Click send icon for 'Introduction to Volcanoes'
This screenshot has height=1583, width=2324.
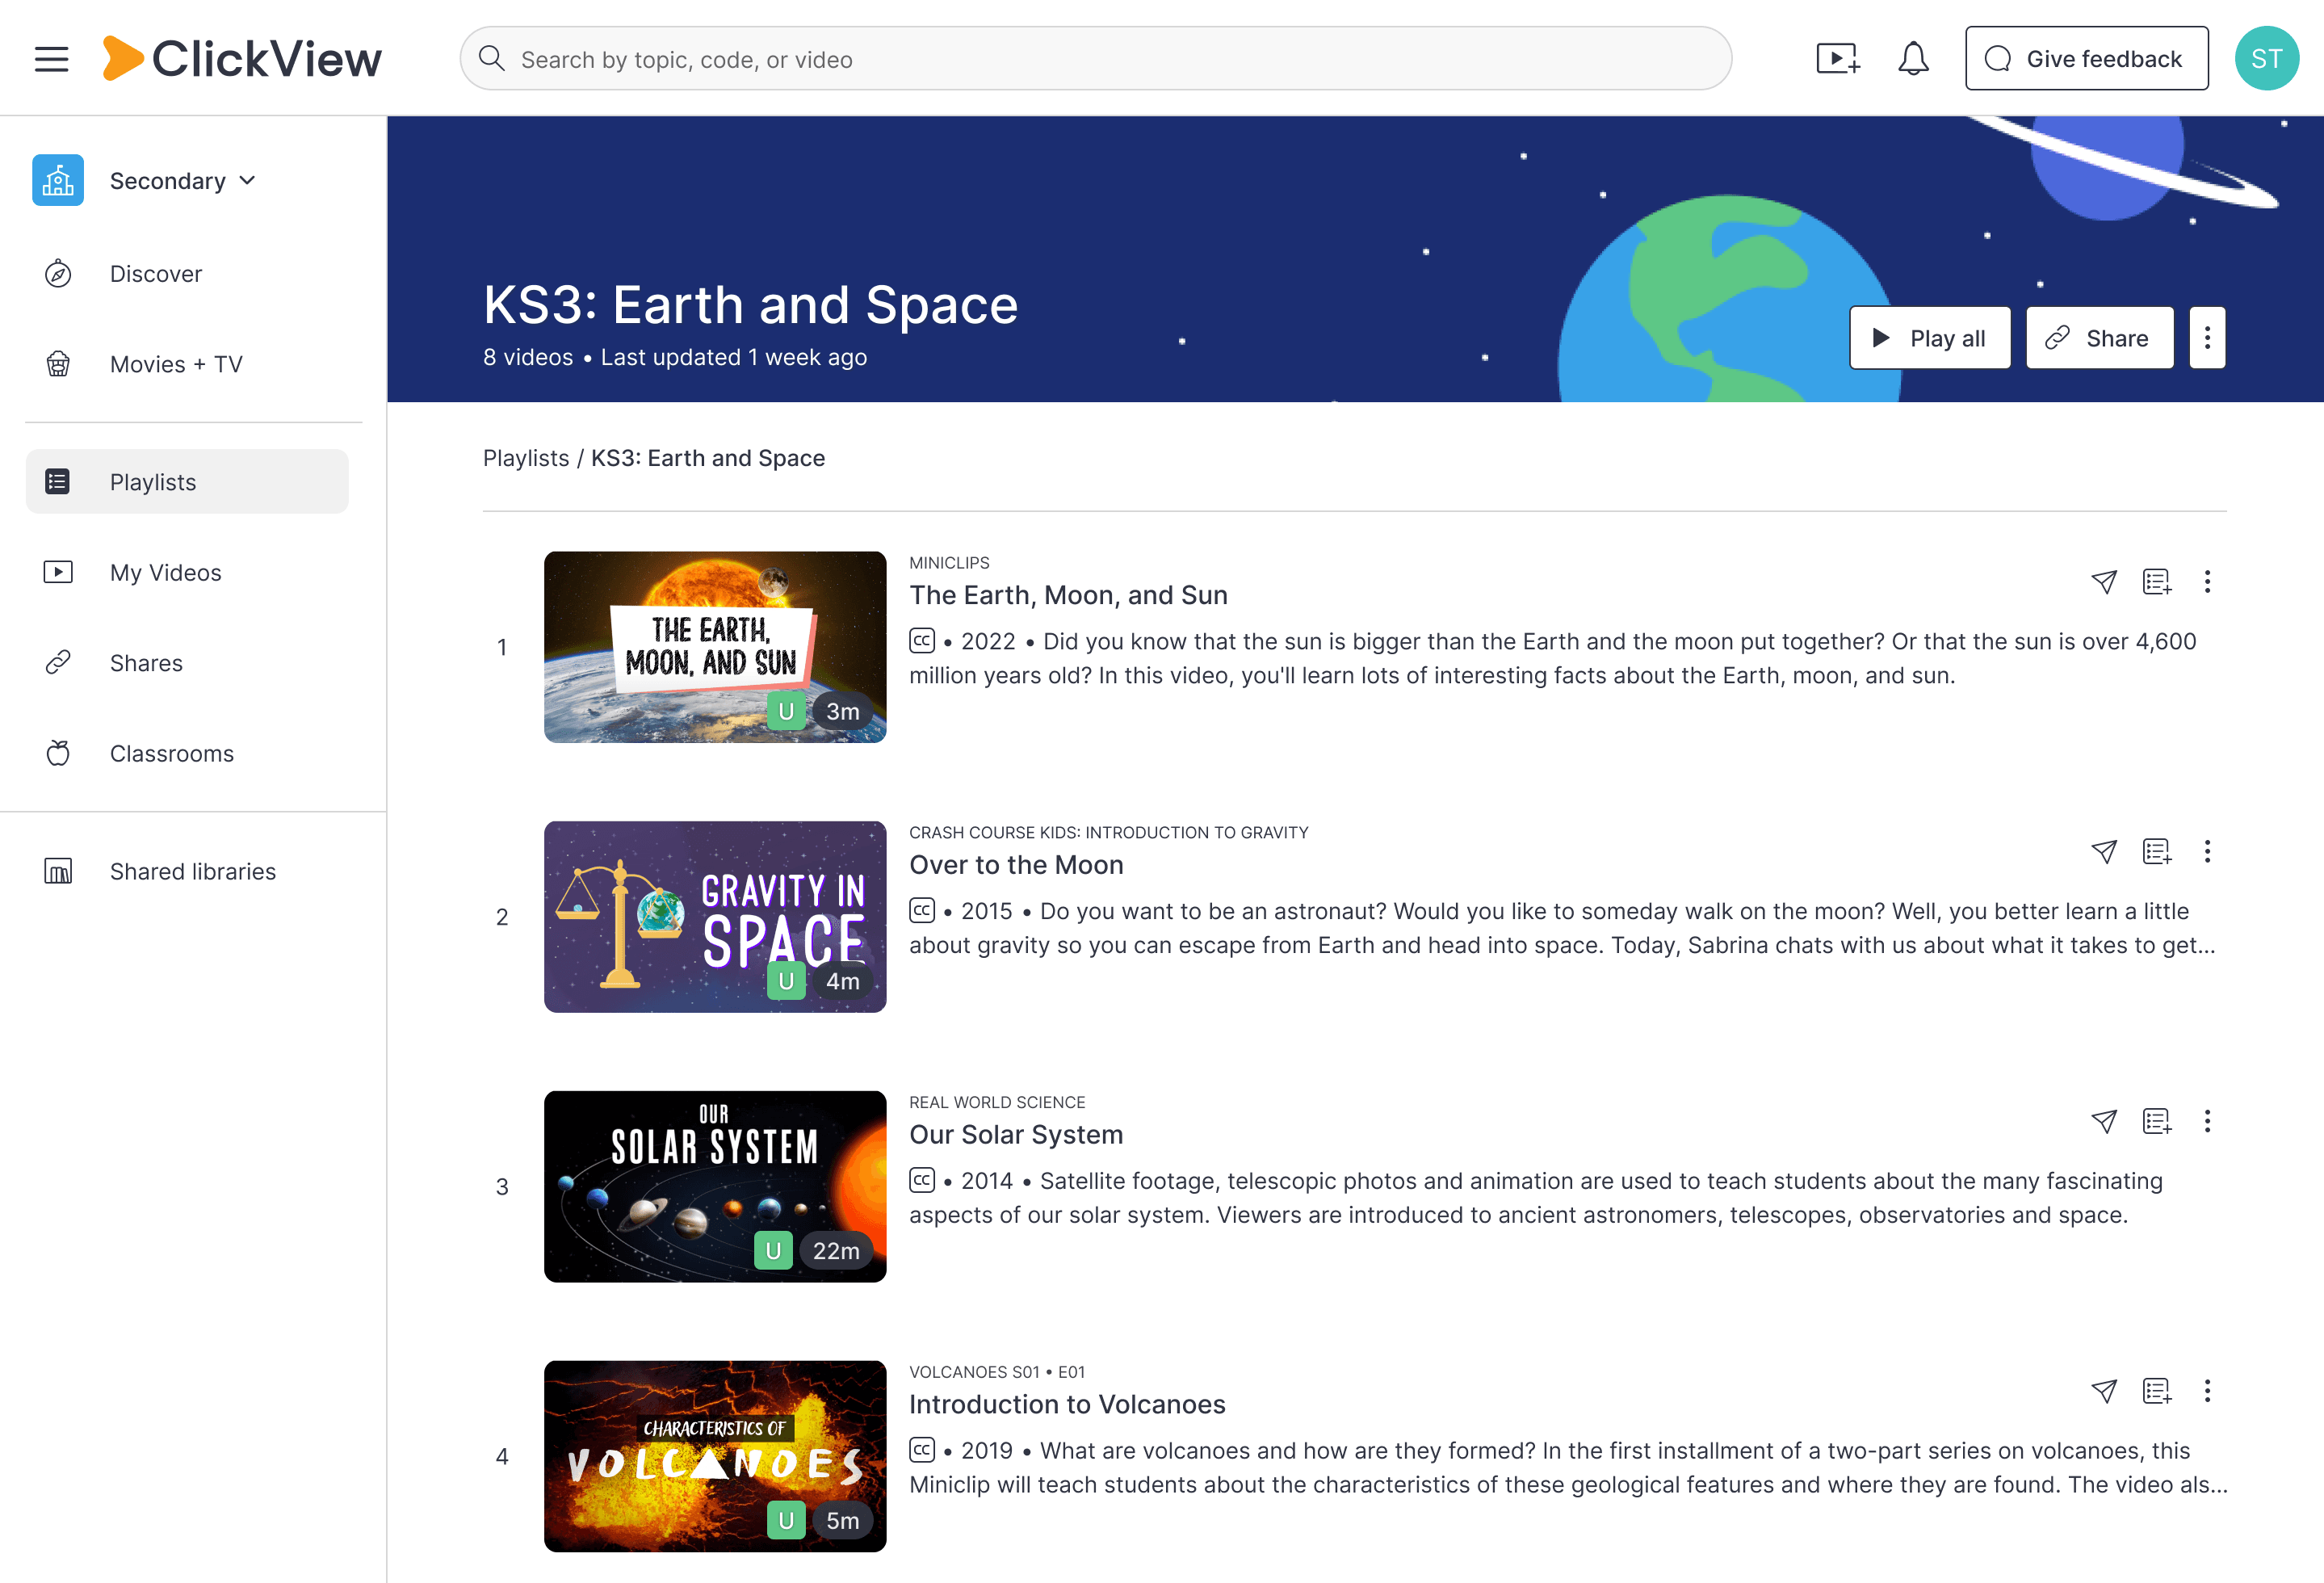2104,1391
